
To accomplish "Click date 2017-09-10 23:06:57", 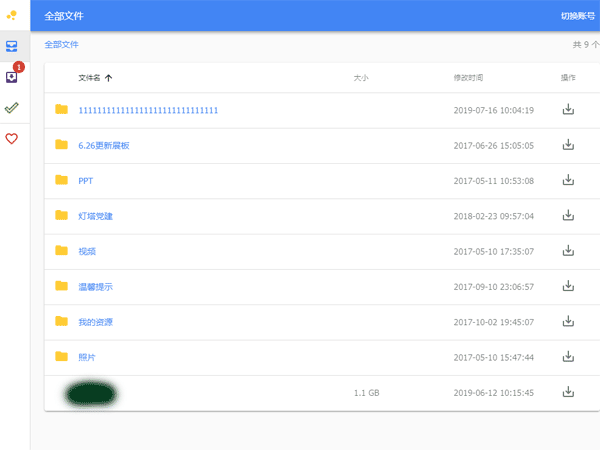I will (x=494, y=287).
